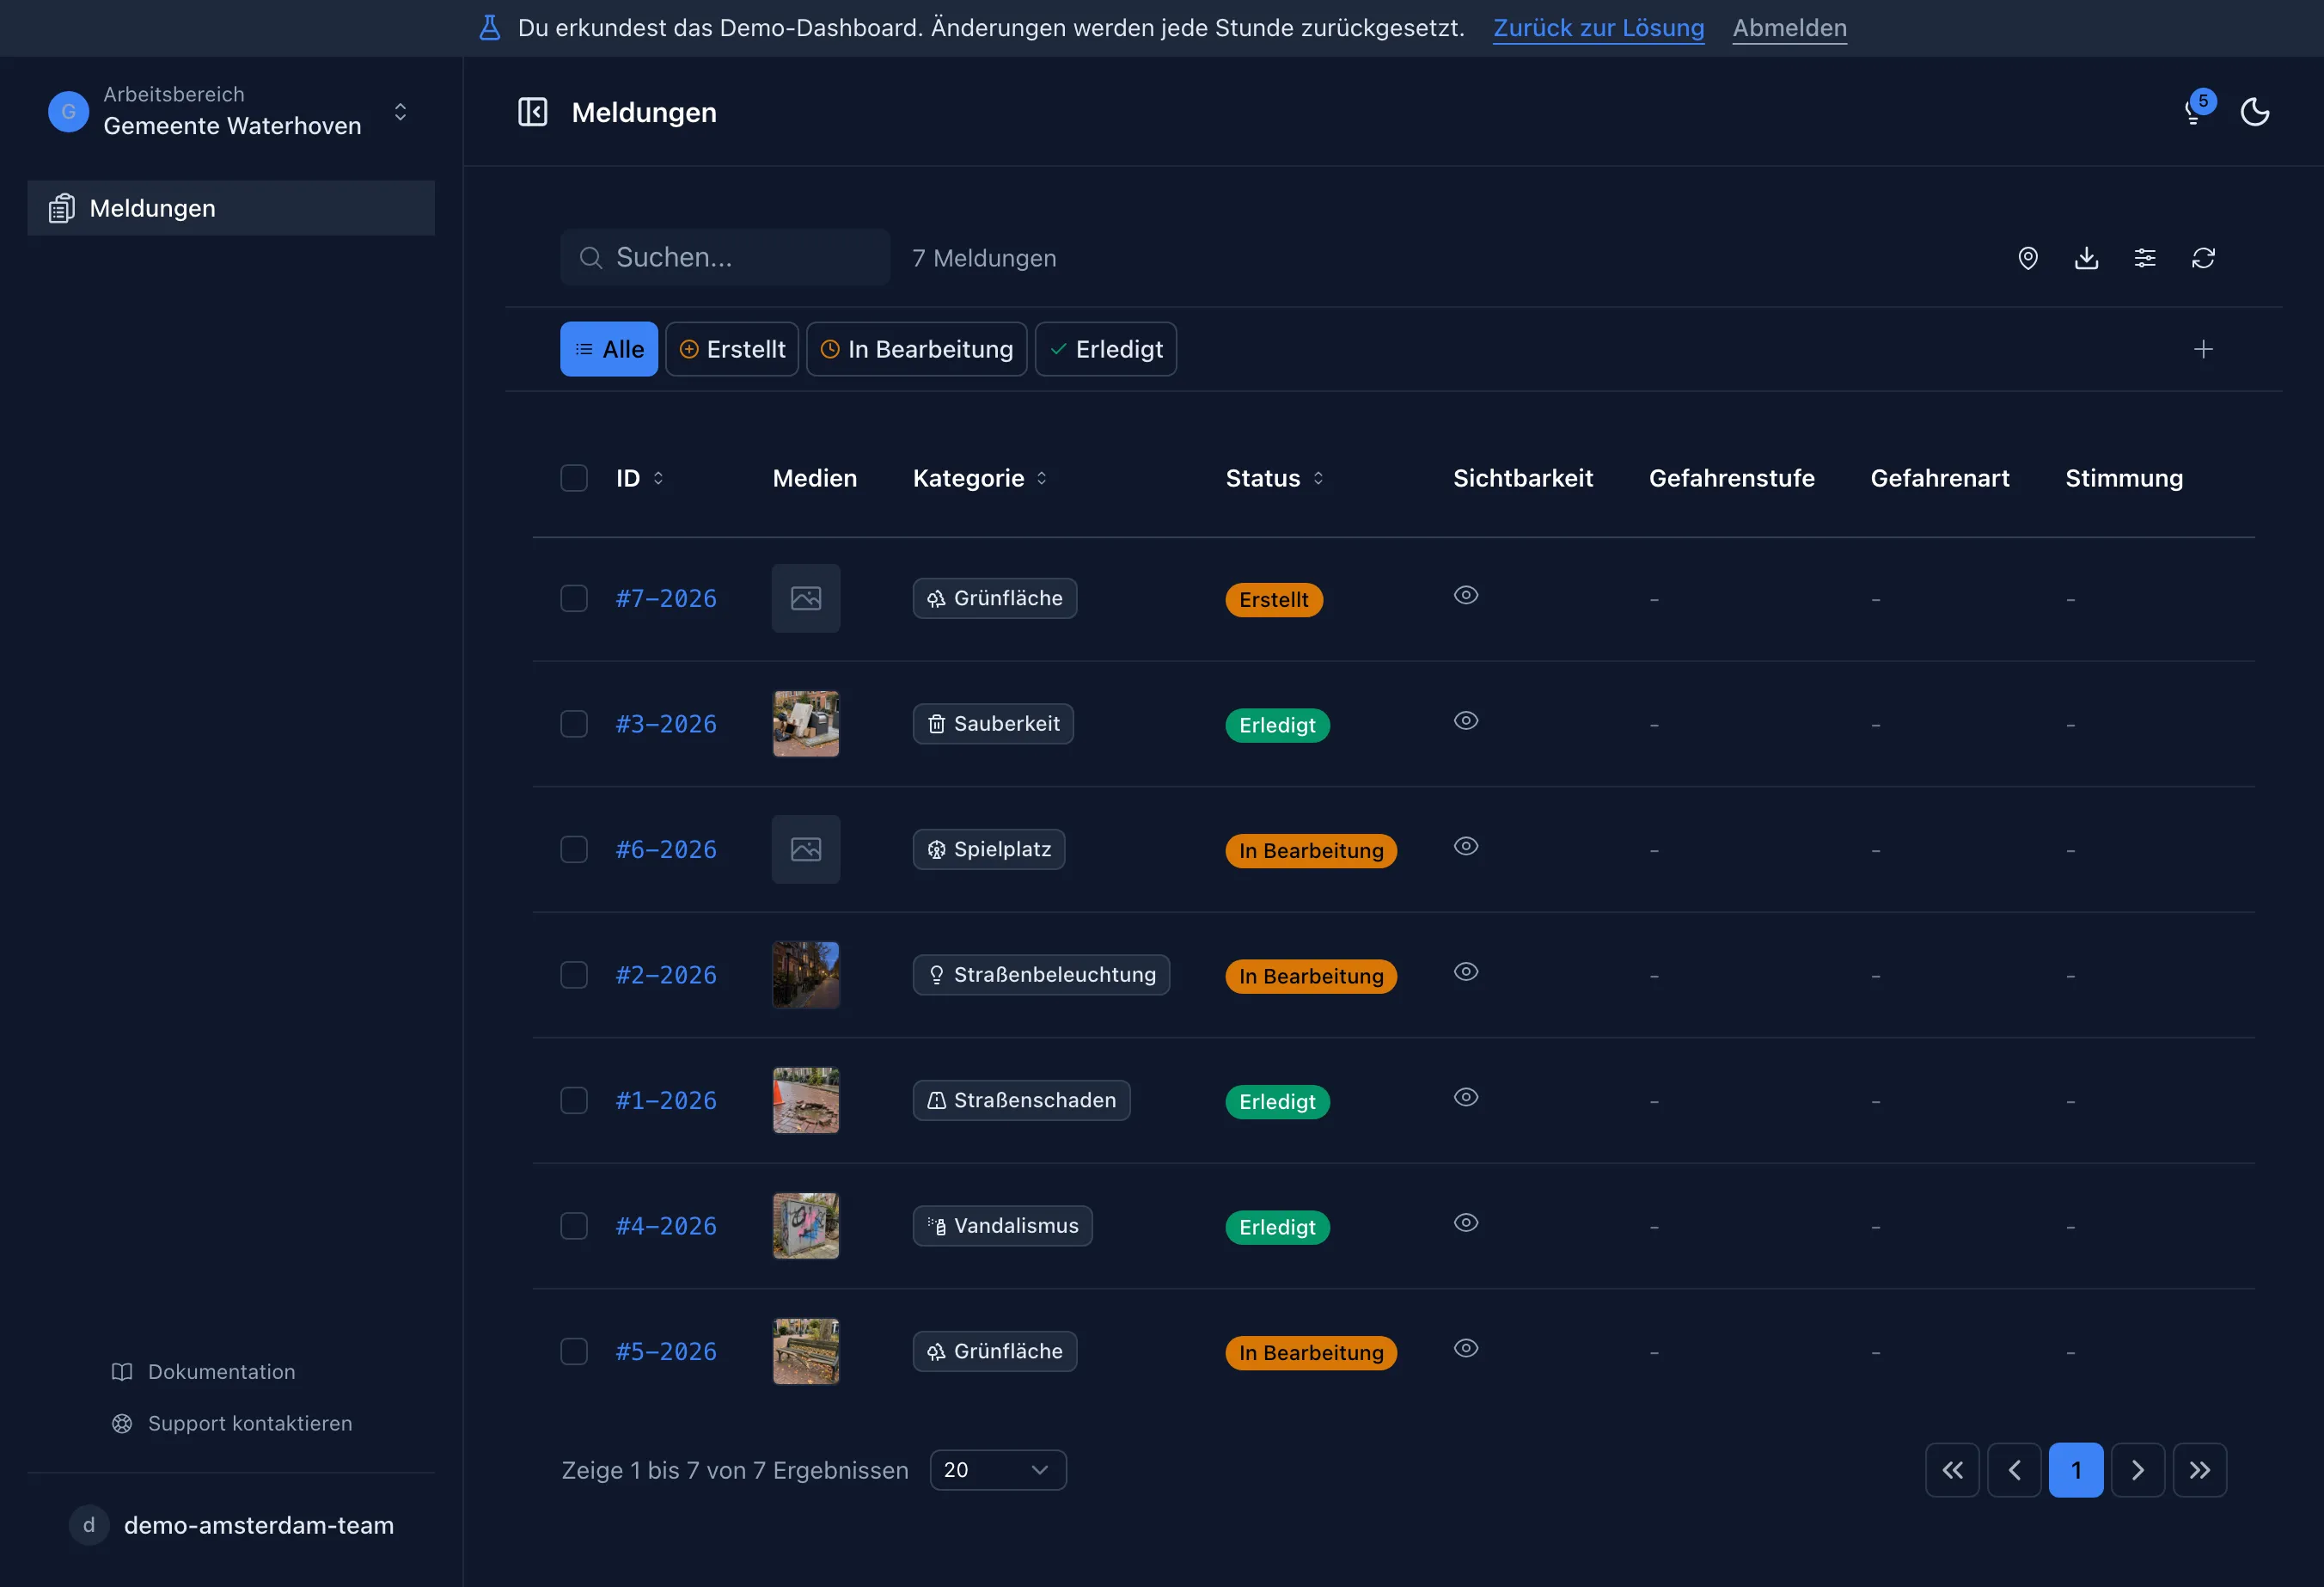Click flask icon in demo banner
Screen dimensions: 2324x1587
[489, 28]
